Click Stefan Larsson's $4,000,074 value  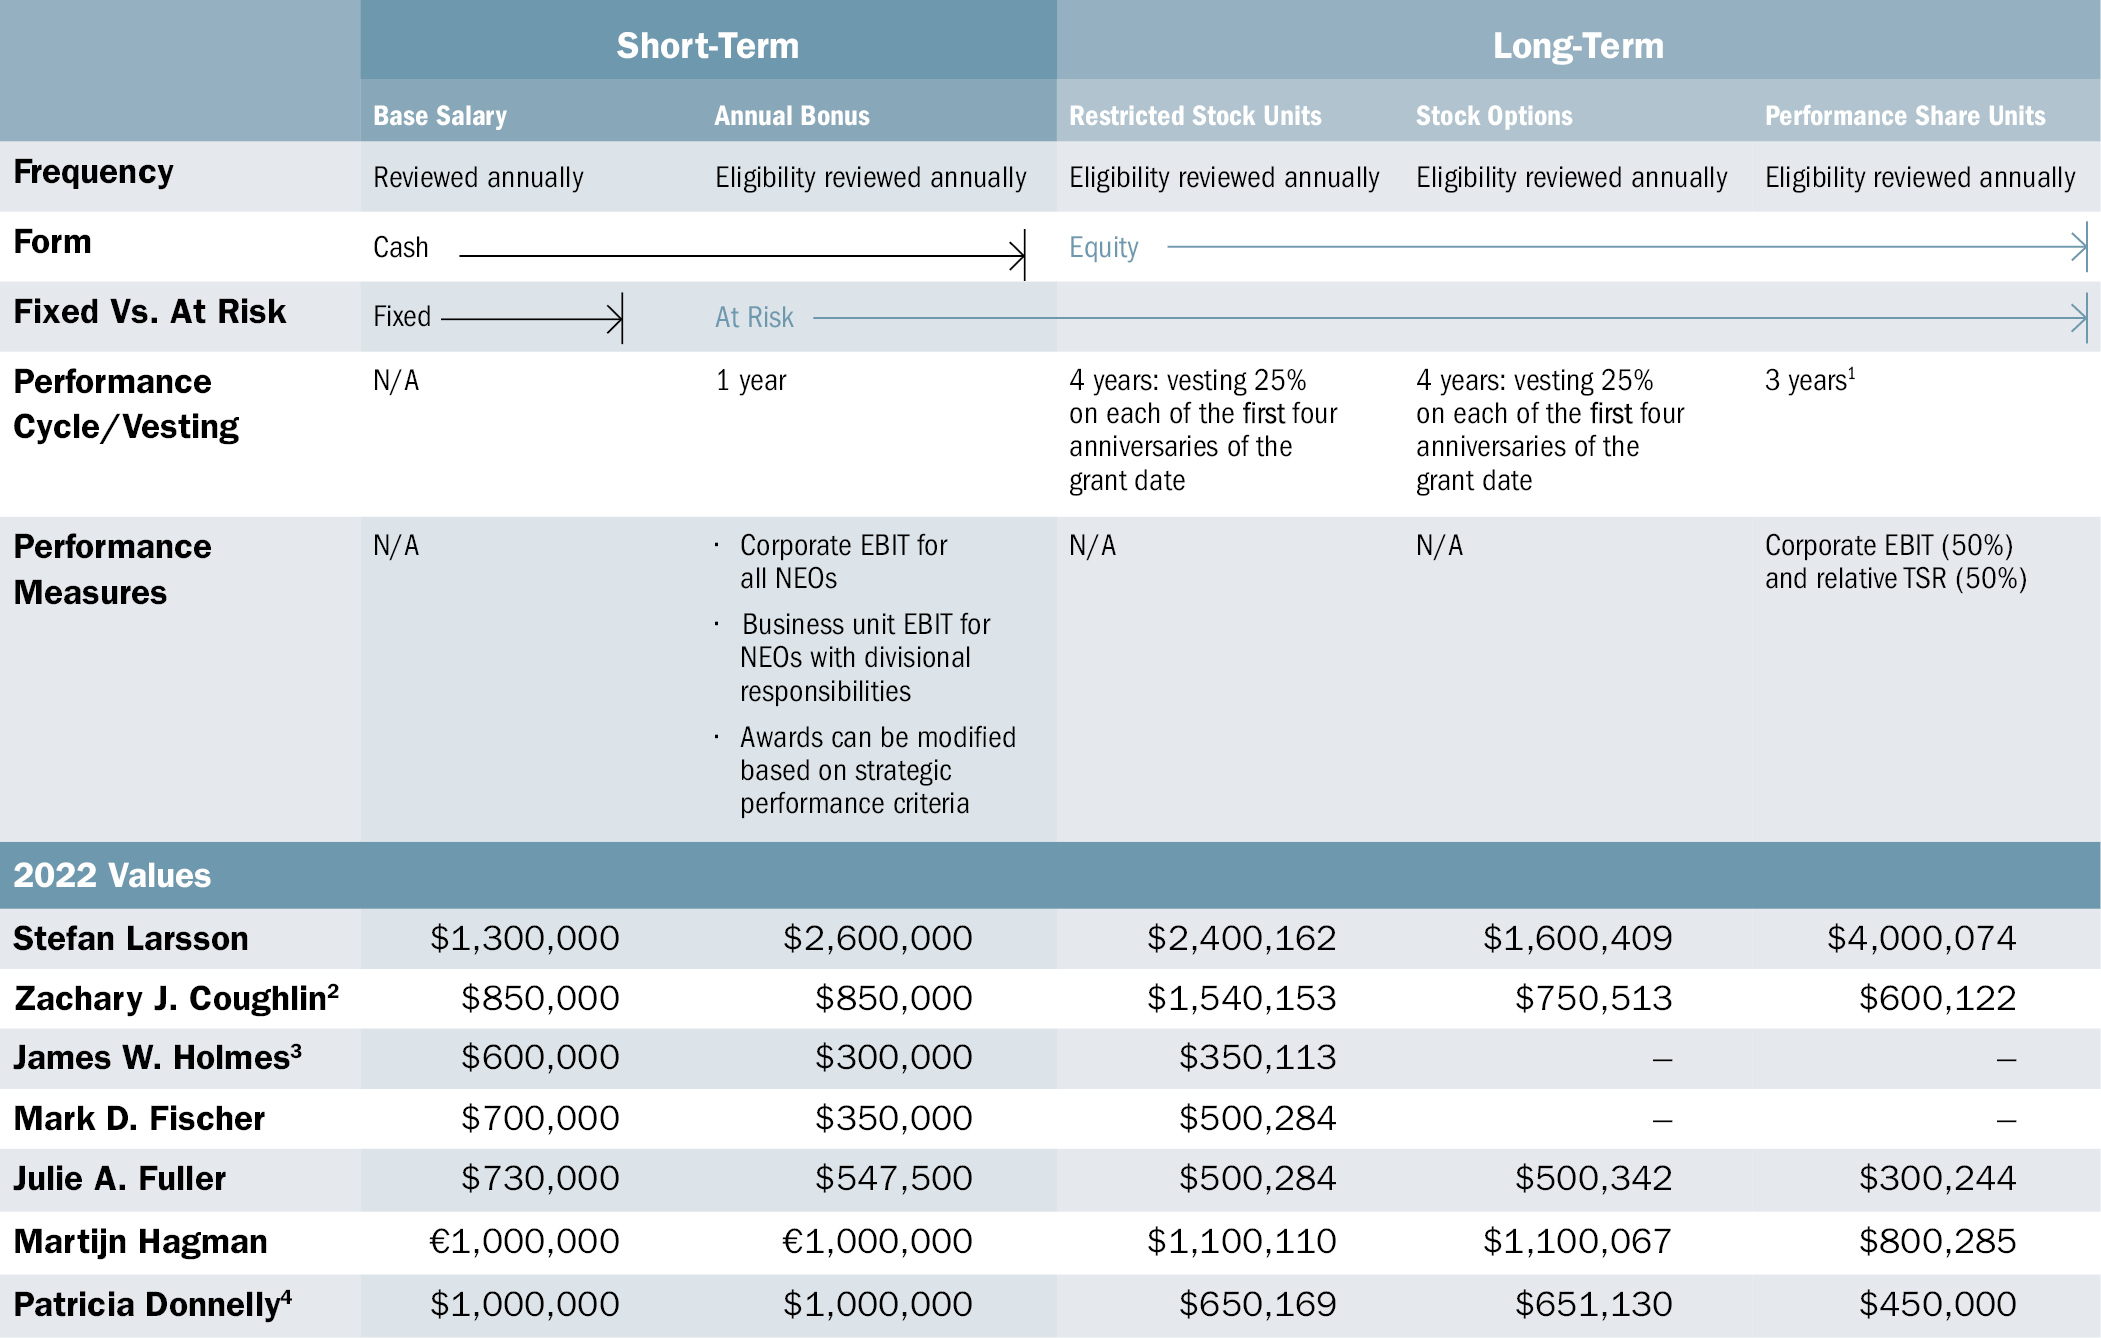pos(1920,938)
